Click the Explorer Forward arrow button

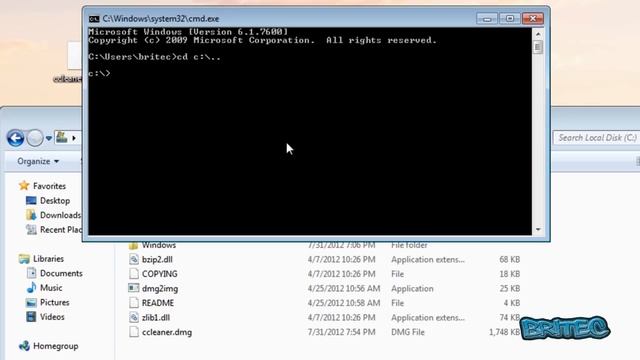coord(35,138)
